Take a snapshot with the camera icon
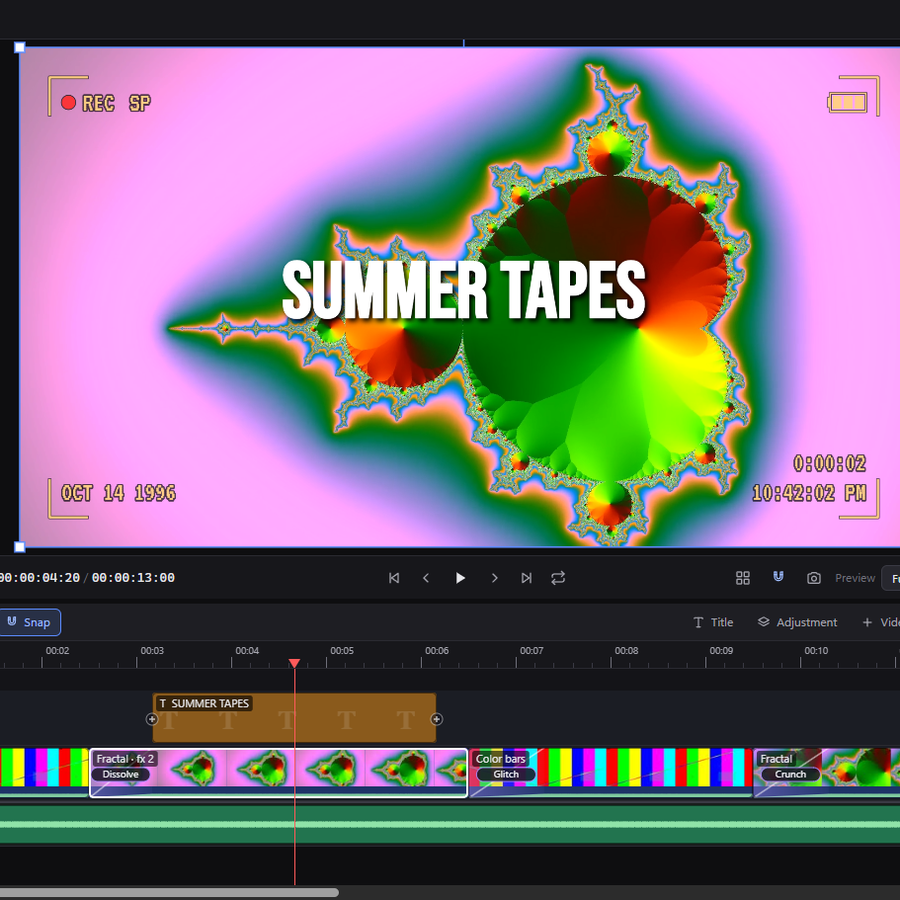The image size is (900, 900). pos(813,578)
